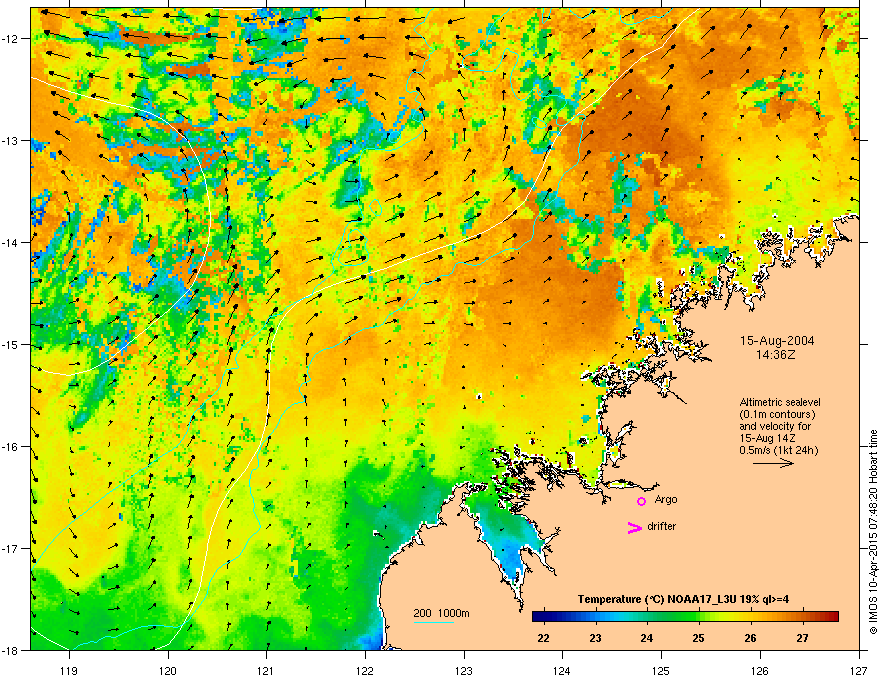880x680 pixels.
Task: Click the latitude axis label -14
Action: [x=11, y=242]
